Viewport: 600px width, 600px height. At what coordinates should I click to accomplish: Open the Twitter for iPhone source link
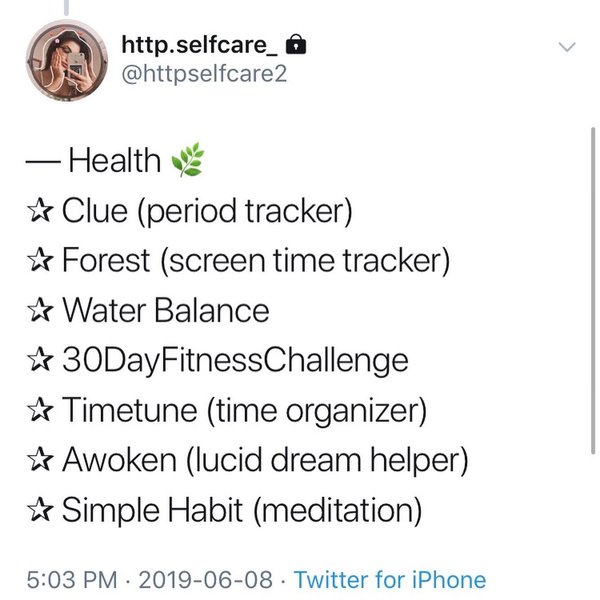390,580
